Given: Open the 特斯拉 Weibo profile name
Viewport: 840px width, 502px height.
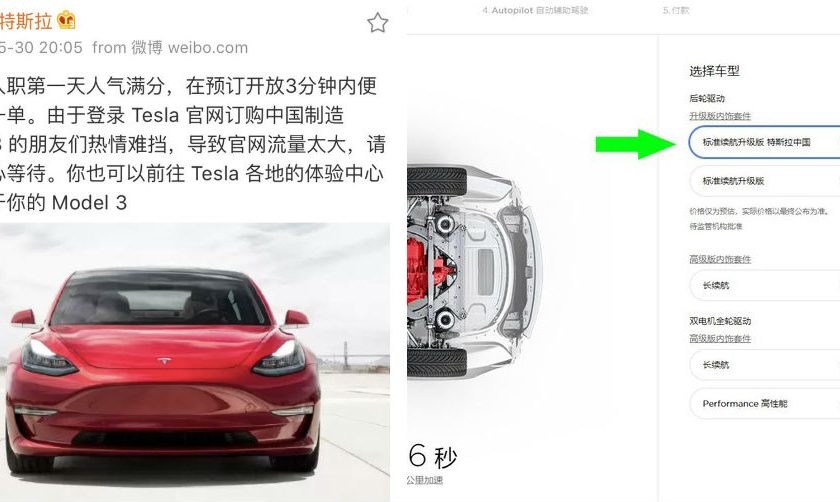Looking at the screenshot, I should [x=26, y=21].
